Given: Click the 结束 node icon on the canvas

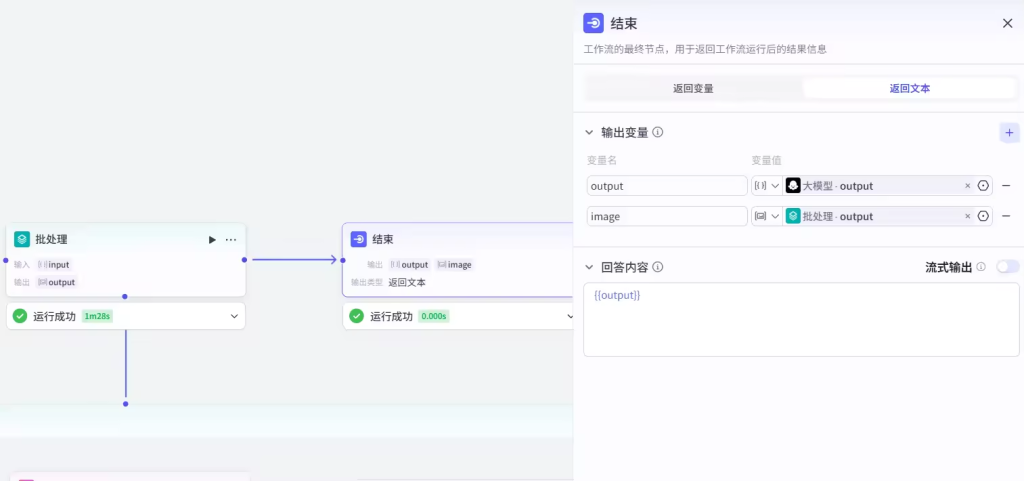Looking at the screenshot, I should tap(358, 239).
